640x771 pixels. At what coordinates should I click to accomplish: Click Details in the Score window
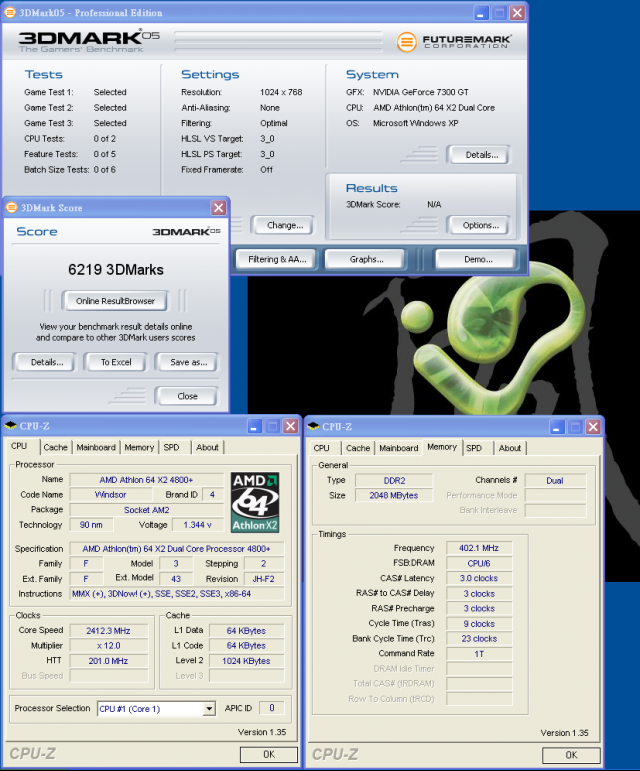tap(45, 362)
